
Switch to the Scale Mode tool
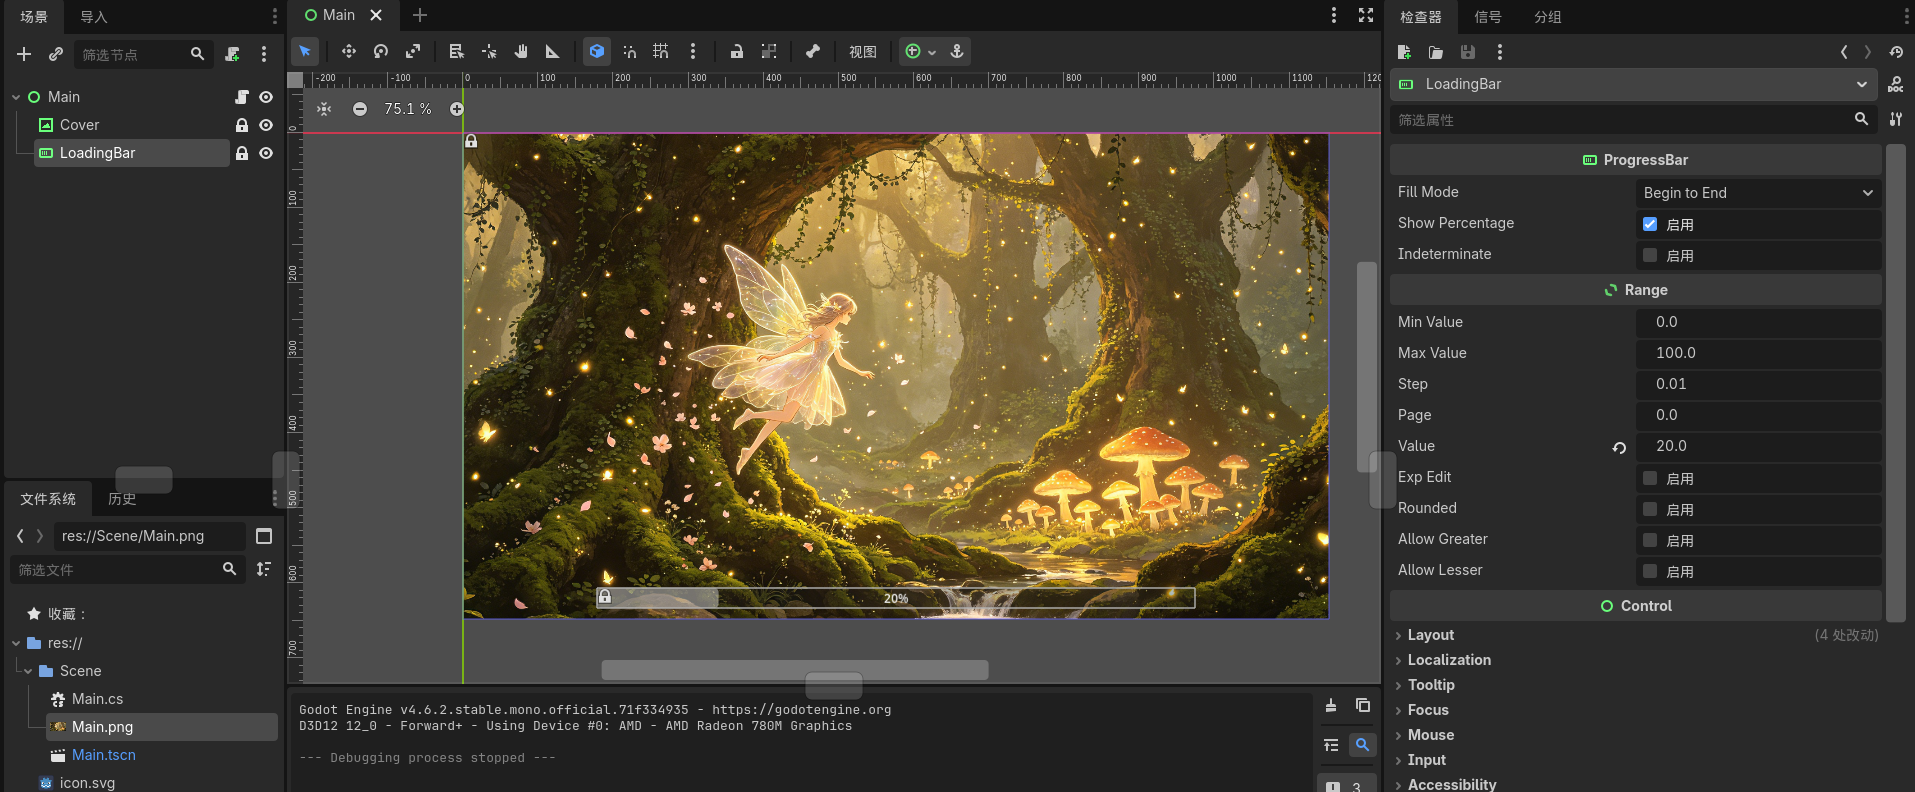tap(413, 52)
